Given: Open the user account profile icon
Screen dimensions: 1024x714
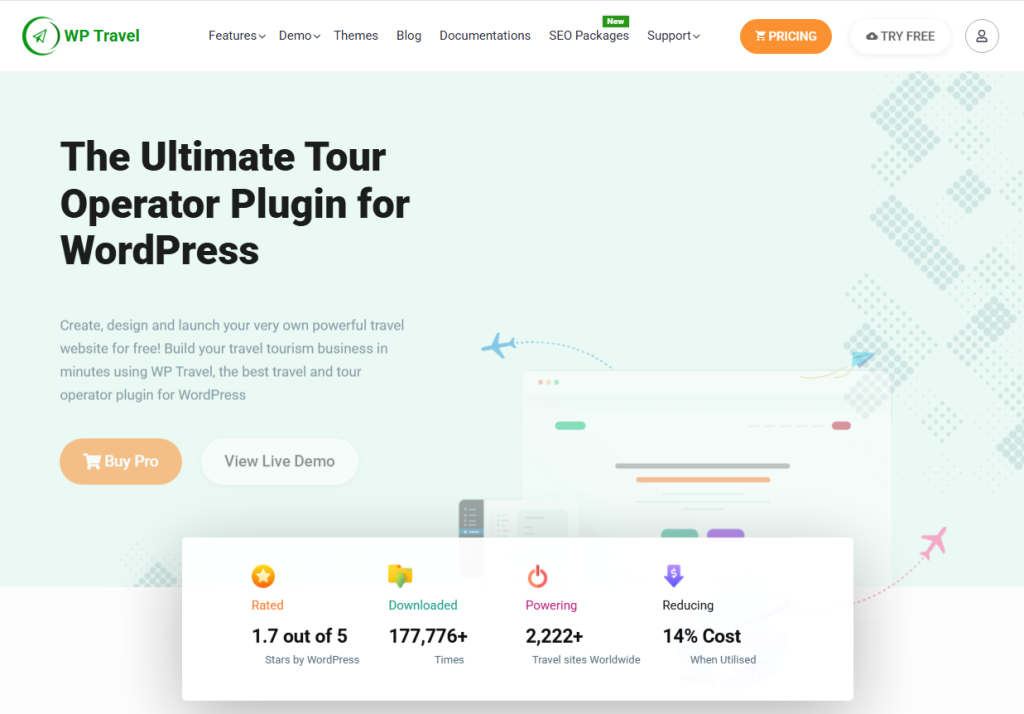Looking at the screenshot, I should point(982,36).
